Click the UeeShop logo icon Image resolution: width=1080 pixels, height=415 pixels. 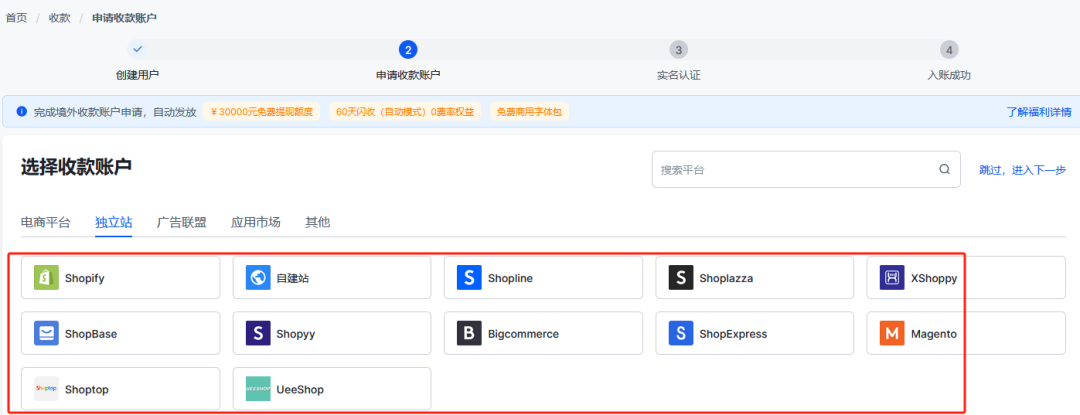[258, 389]
